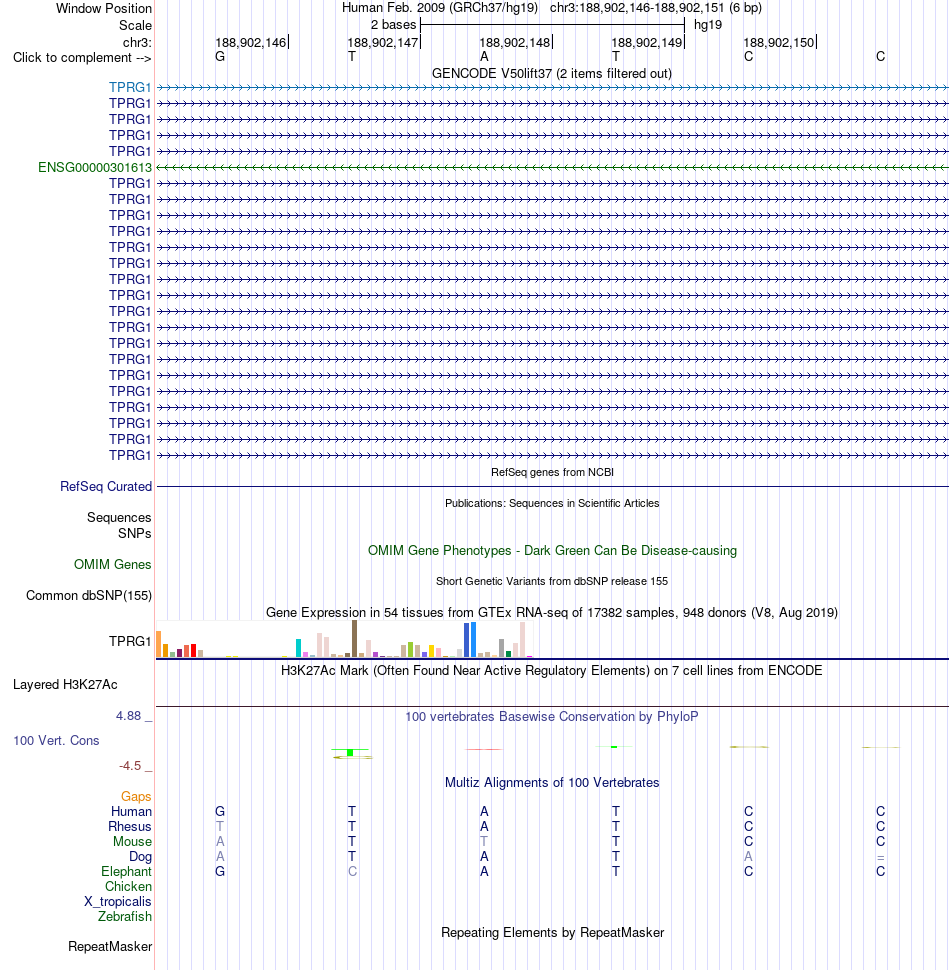The width and height of the screenshot is (950, 970).
Task: Click the Zebrafish species label
Action: click(x=124, y=916)
